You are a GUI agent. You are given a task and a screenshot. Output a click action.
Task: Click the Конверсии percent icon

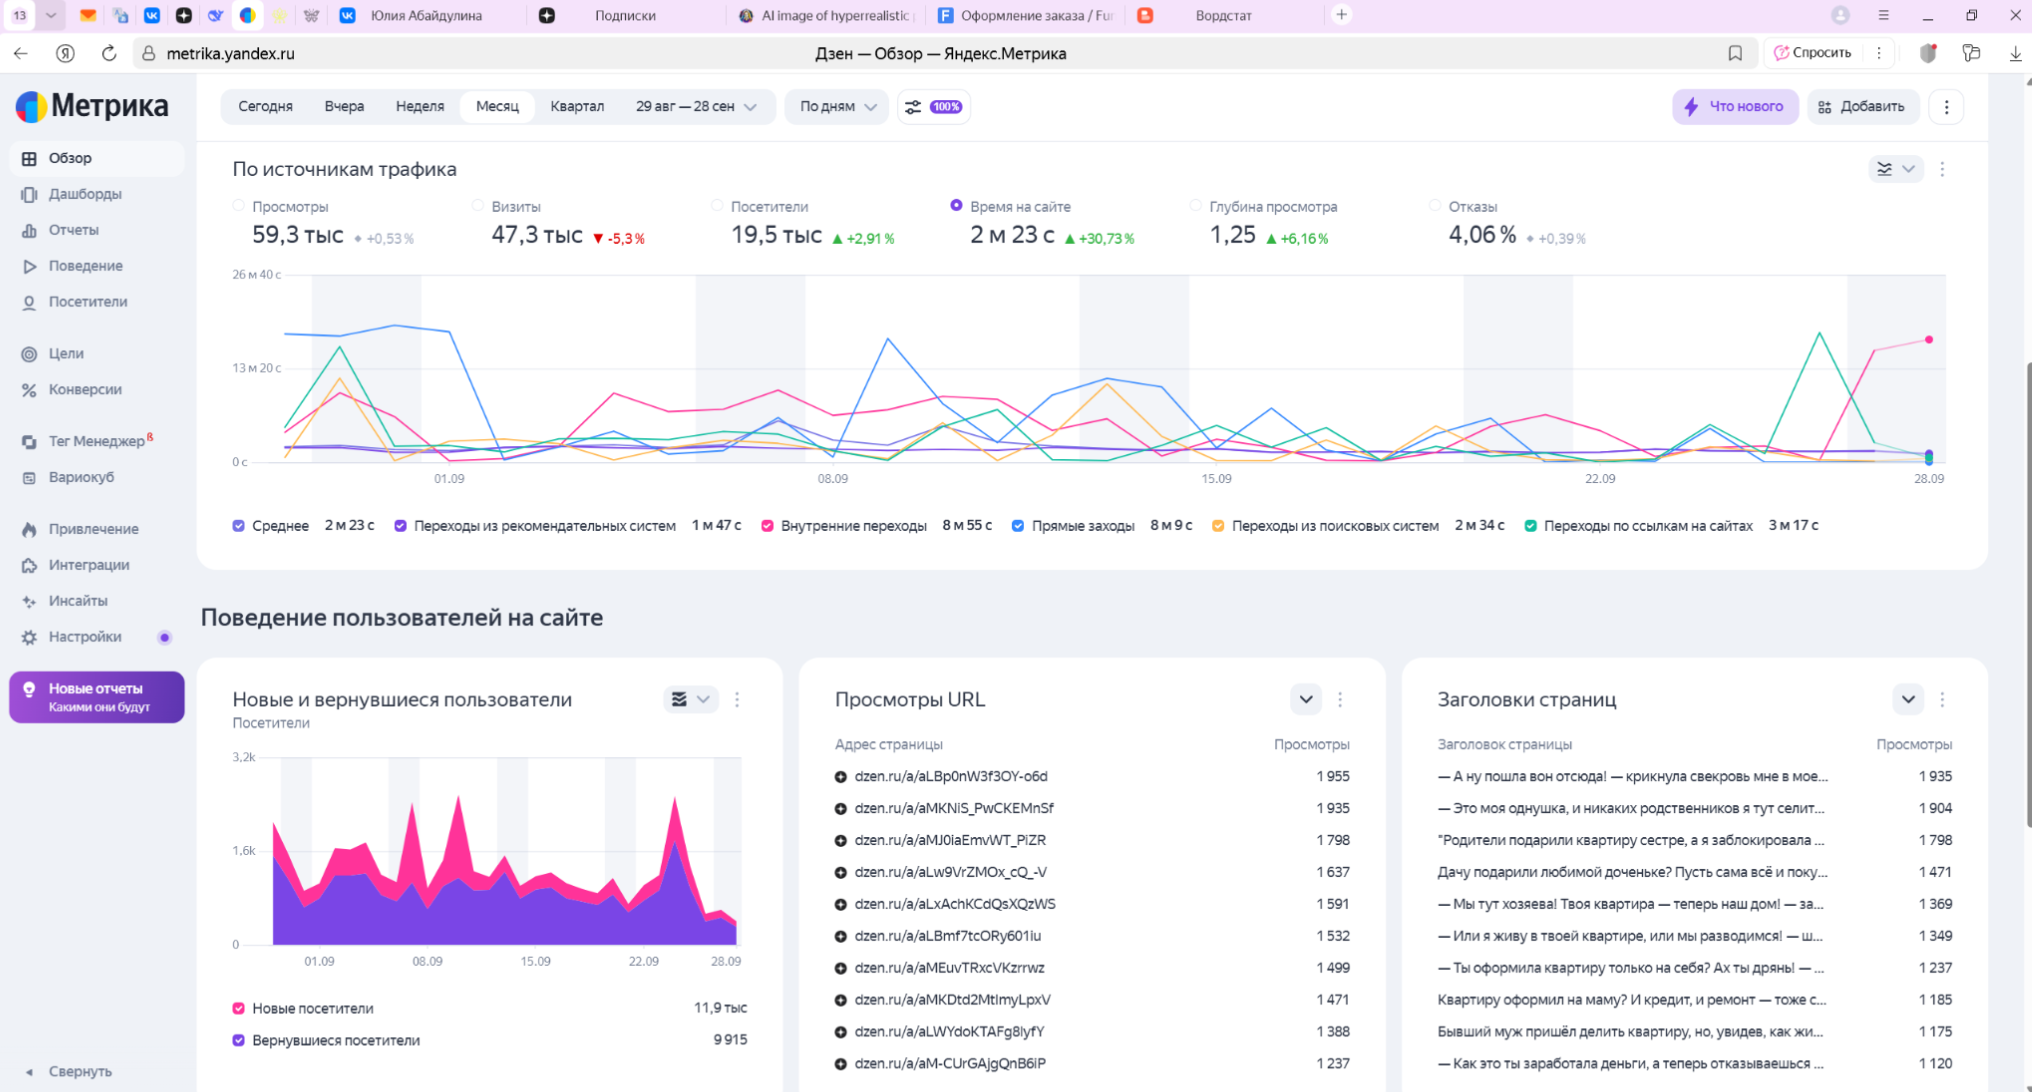click(29, 390)
